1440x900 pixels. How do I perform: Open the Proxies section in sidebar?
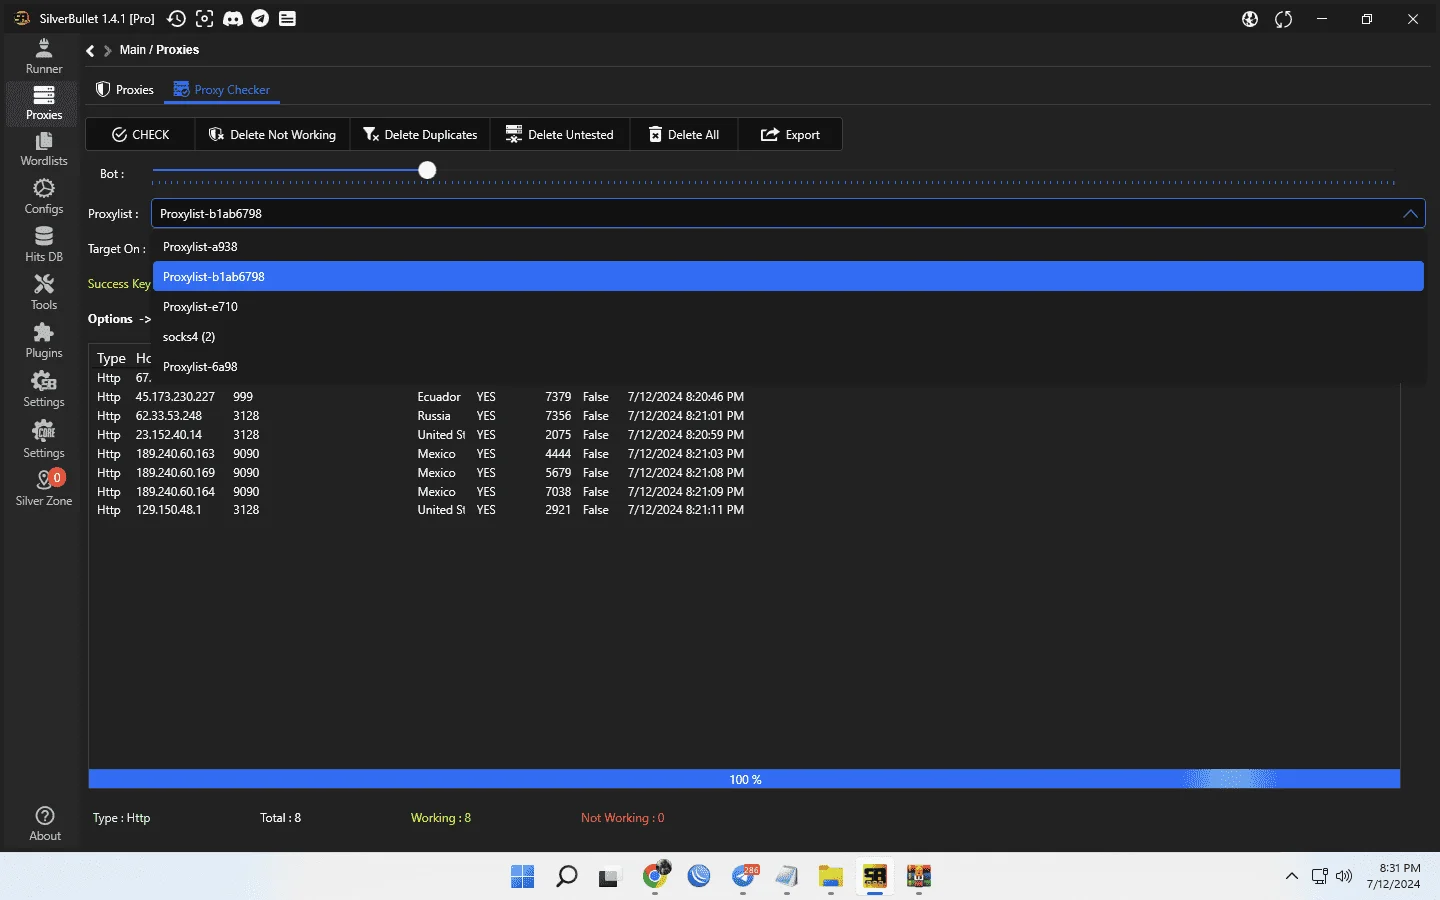[x=44, y=103]
